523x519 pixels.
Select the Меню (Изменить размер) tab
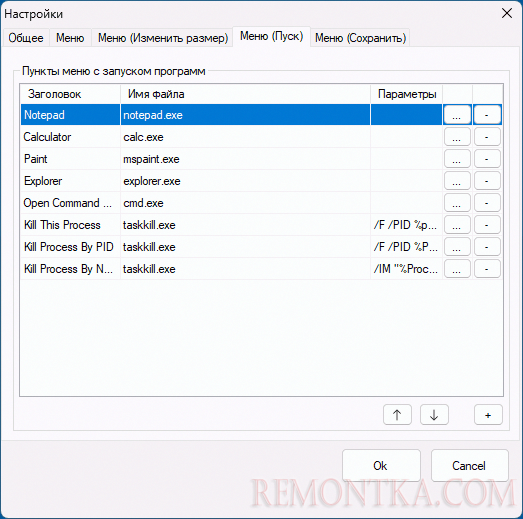[x=163, y=38]
